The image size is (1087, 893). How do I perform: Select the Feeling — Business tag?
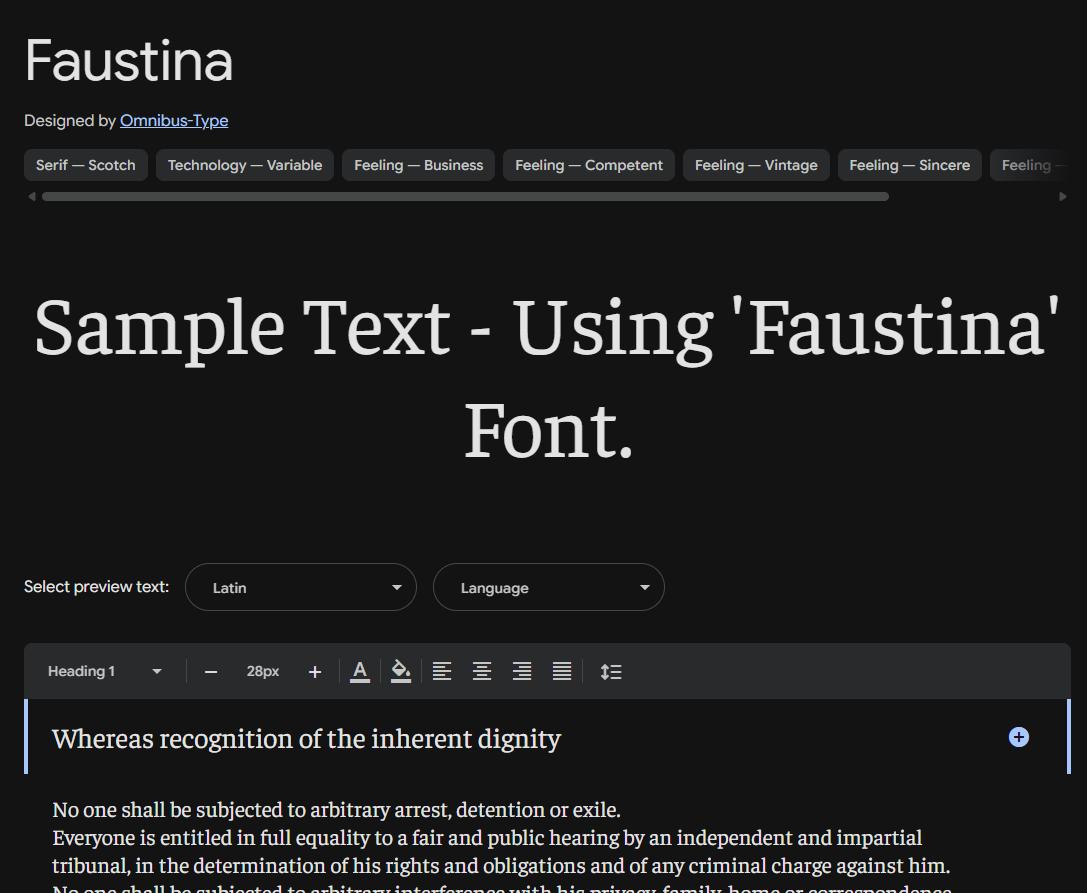click(419, 165)
